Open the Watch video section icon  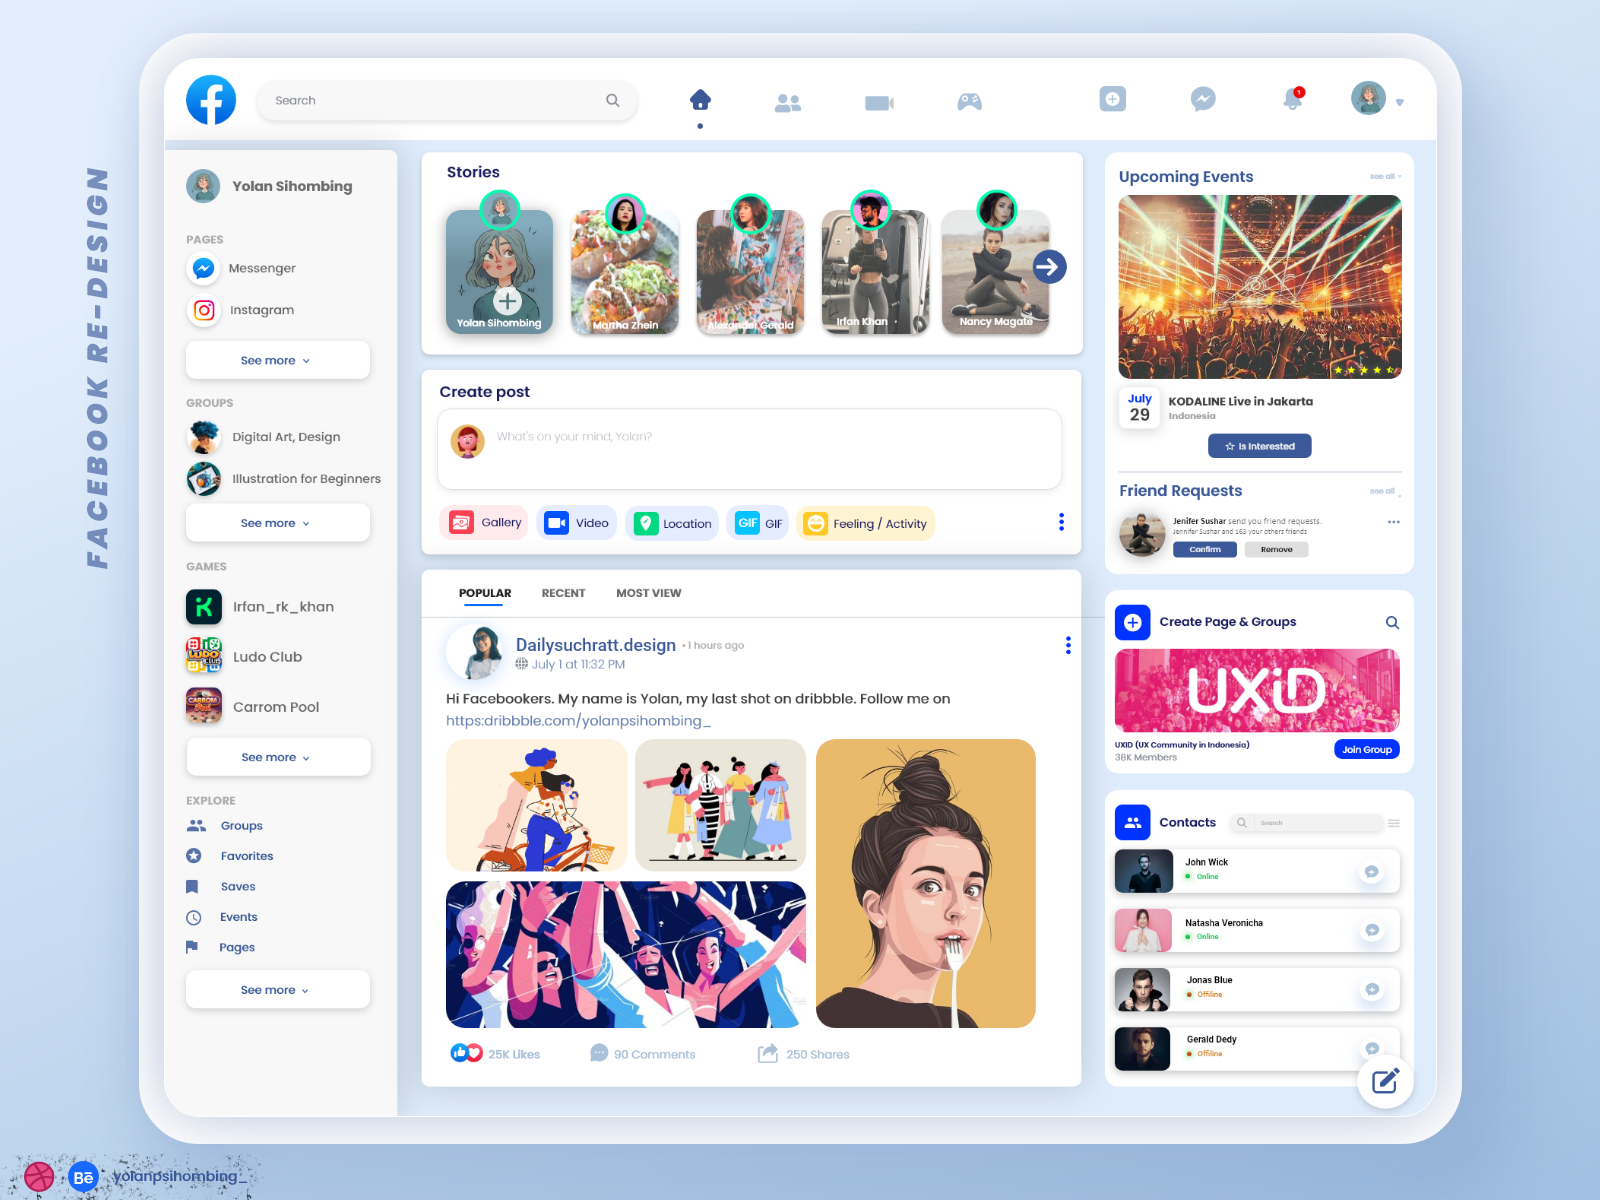coord(878,101)
